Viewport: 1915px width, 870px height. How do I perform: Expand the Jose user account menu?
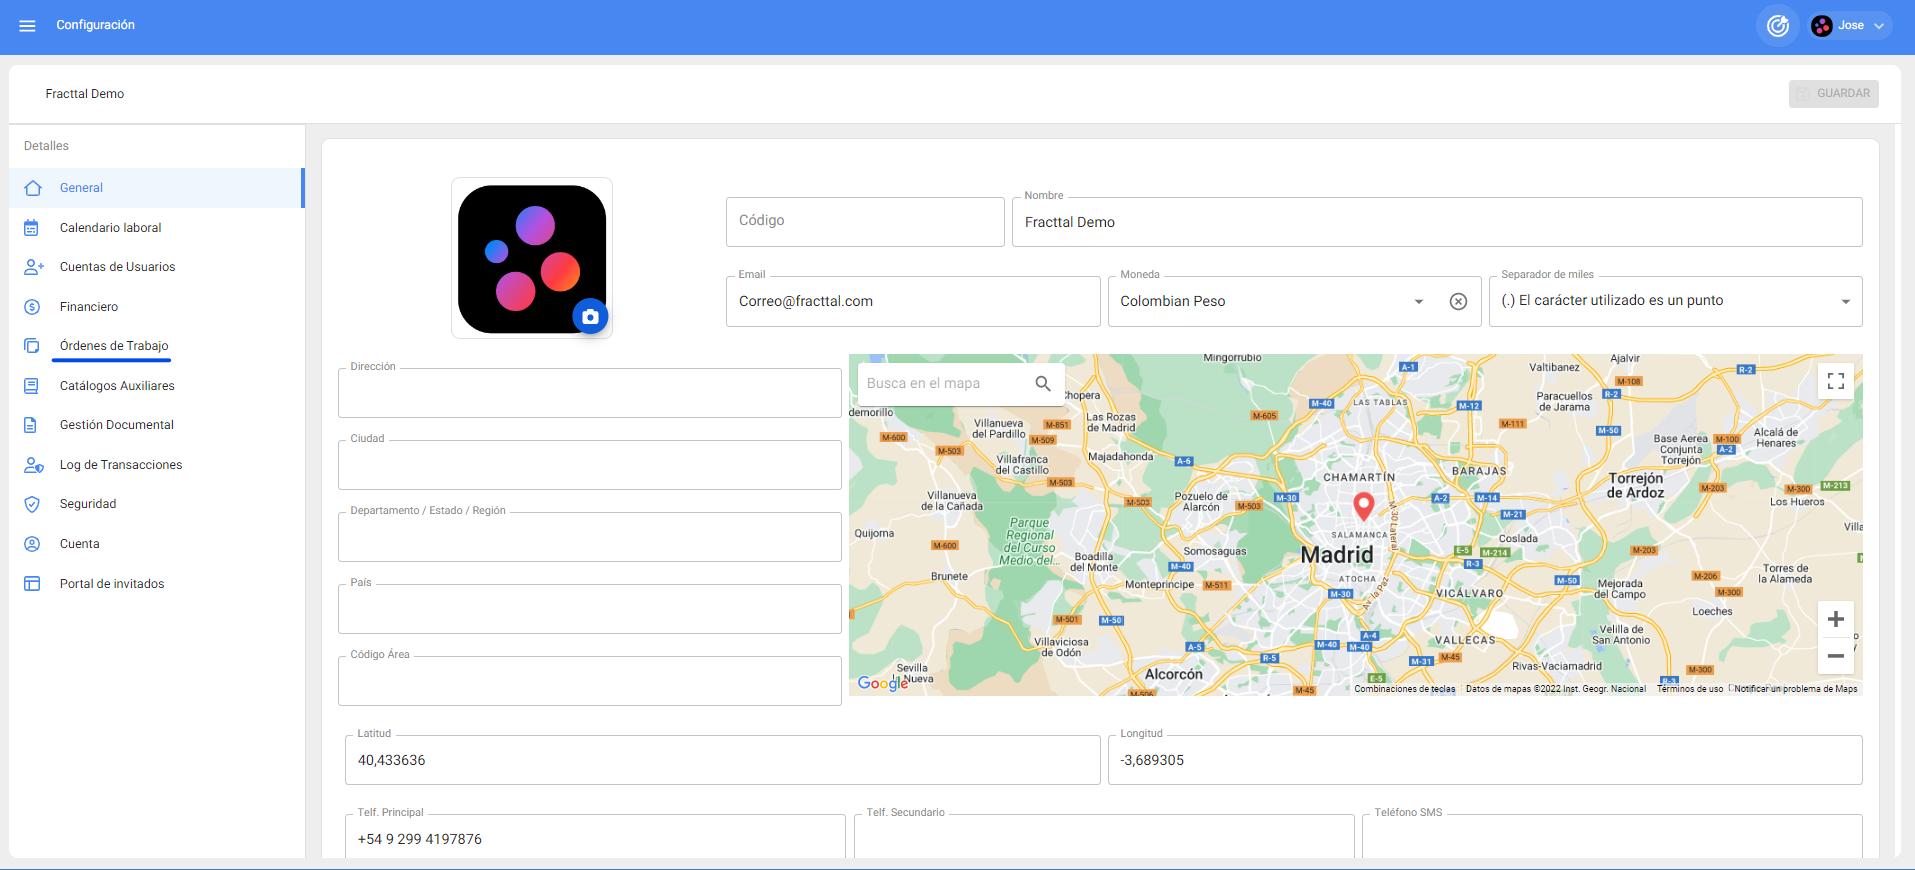click(1850, 26)
